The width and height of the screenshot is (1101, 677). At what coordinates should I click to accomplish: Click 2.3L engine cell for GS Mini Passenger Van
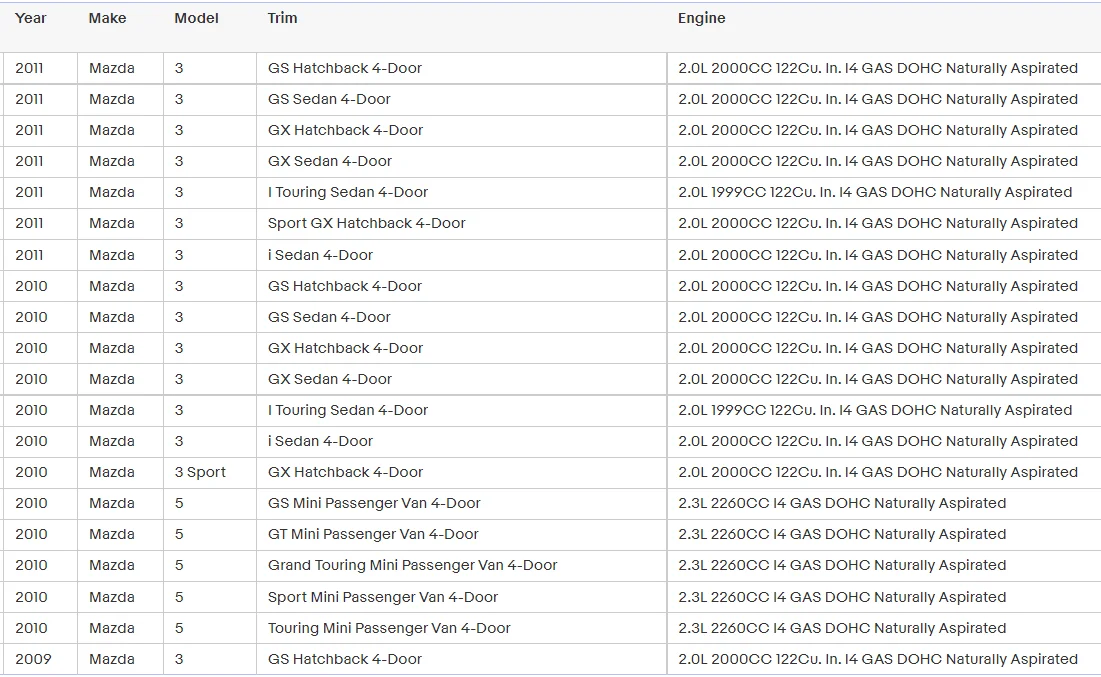point(884,503)
